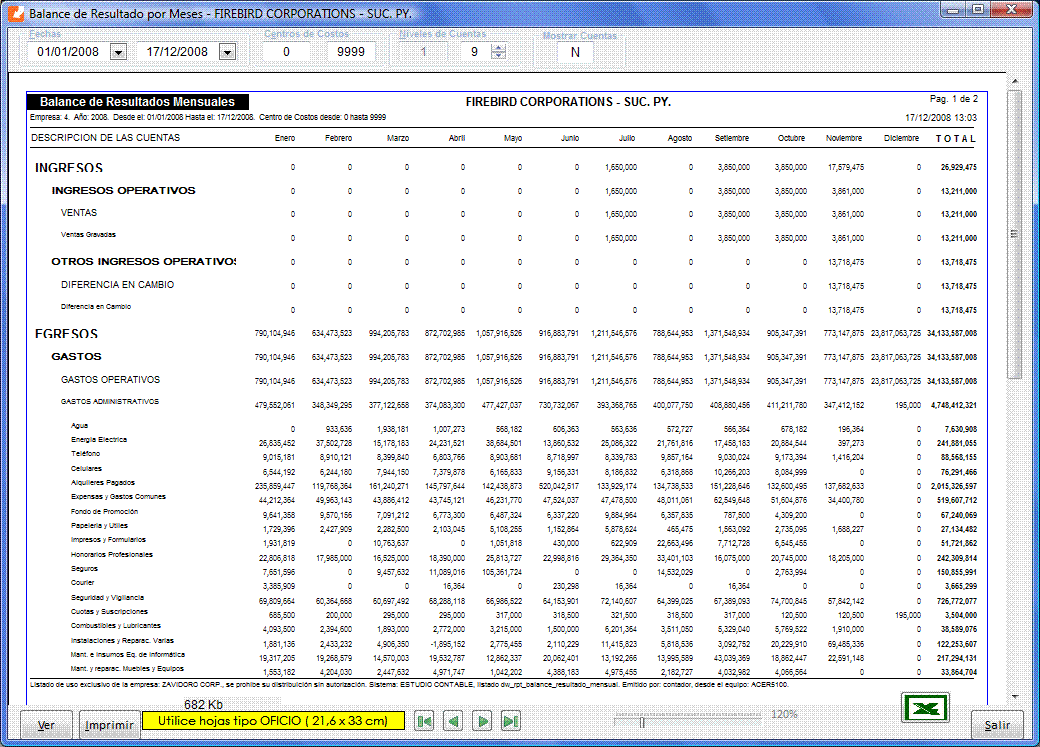This screenshot has width=1040, height=747.
Task: Click the Mostrar Cuentas N field
Action: point(574,53)
